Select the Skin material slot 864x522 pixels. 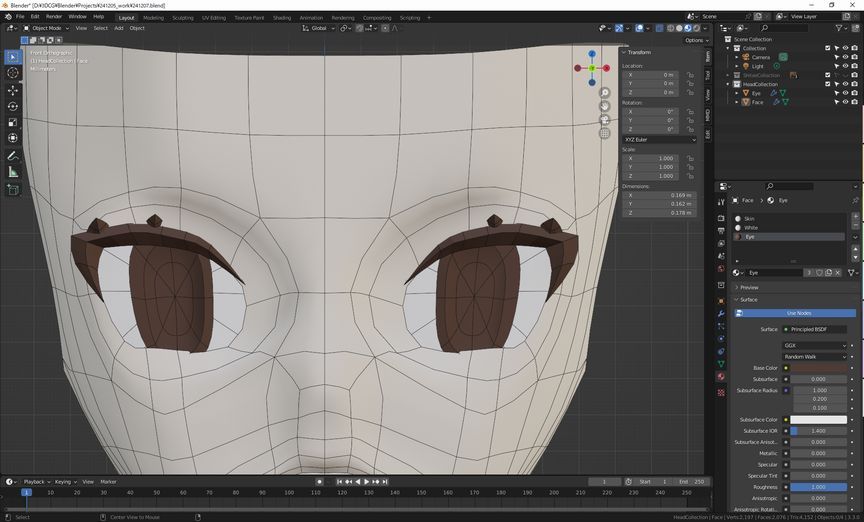pyautogui.click(x=750, y=218)
